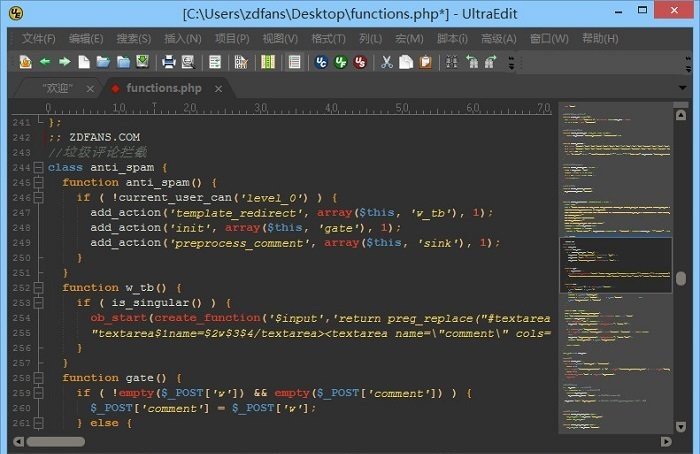The height and width of the screenshot is (454, 700).
Task: Click the green back navigation arrow
Action: [x=45, y=62]
